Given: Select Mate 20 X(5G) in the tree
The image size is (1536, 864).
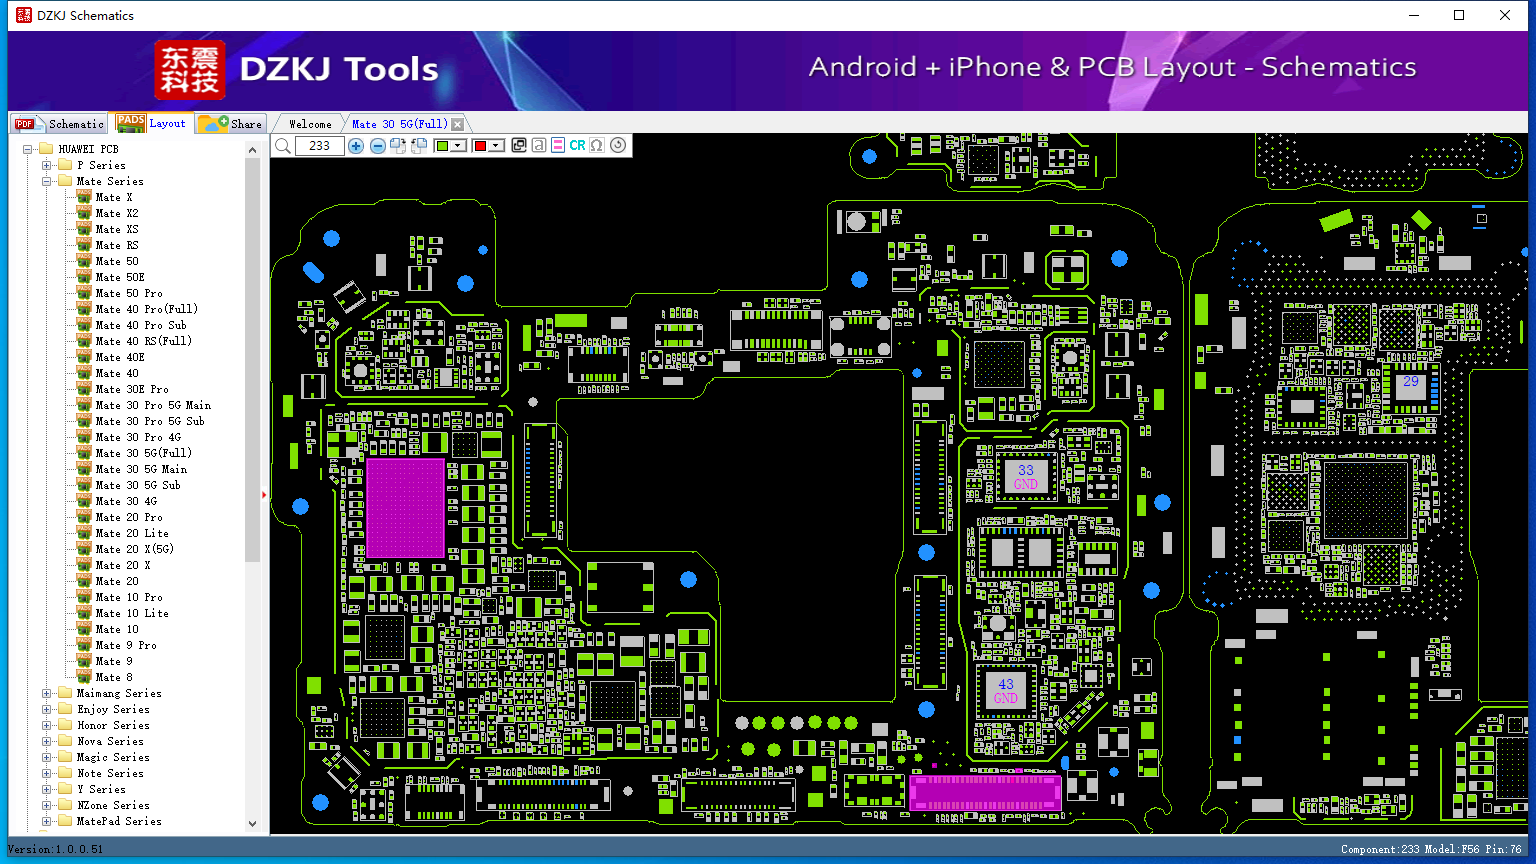Looking at the screenshot, I should [x=135, y=549].
